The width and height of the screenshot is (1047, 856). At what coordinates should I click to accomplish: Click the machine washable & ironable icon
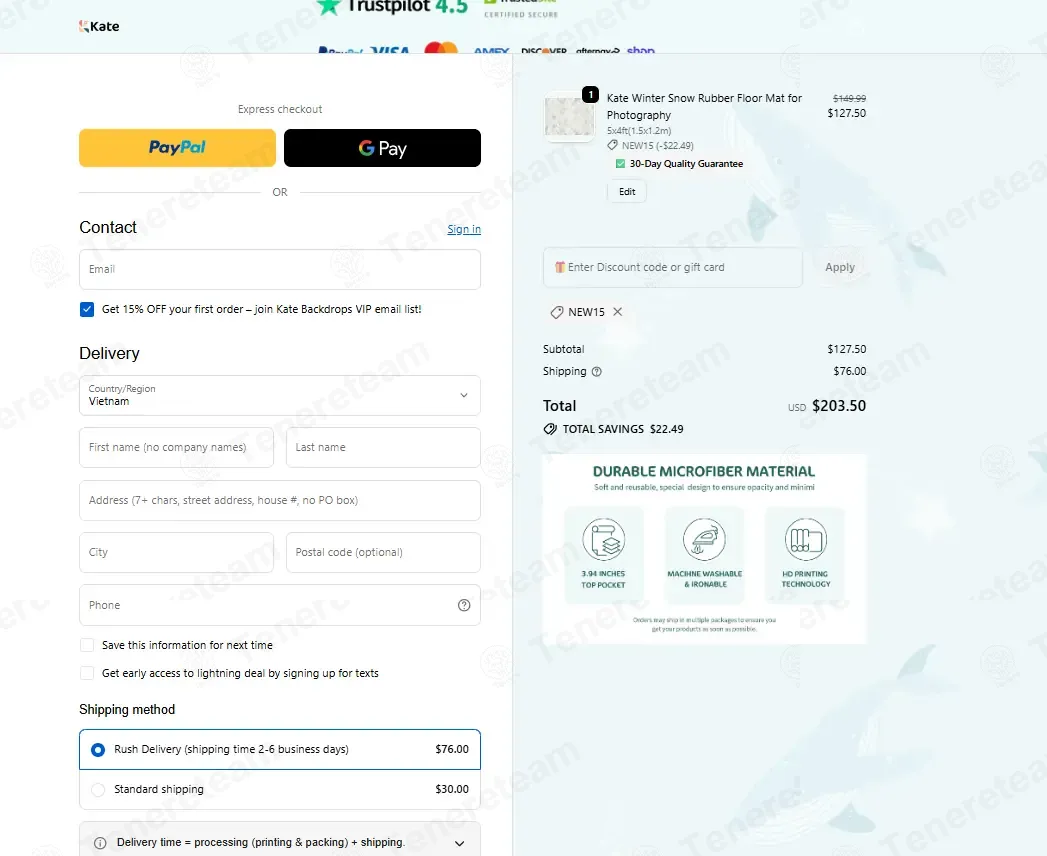click(704, 539)
